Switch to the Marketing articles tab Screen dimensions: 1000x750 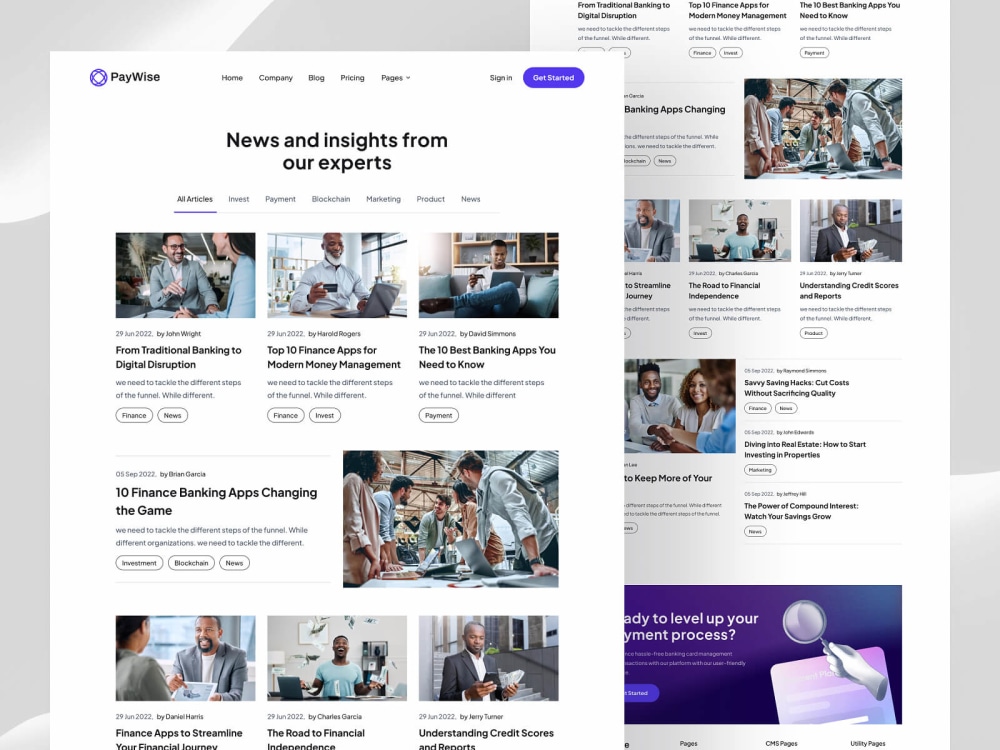(383, 199)
